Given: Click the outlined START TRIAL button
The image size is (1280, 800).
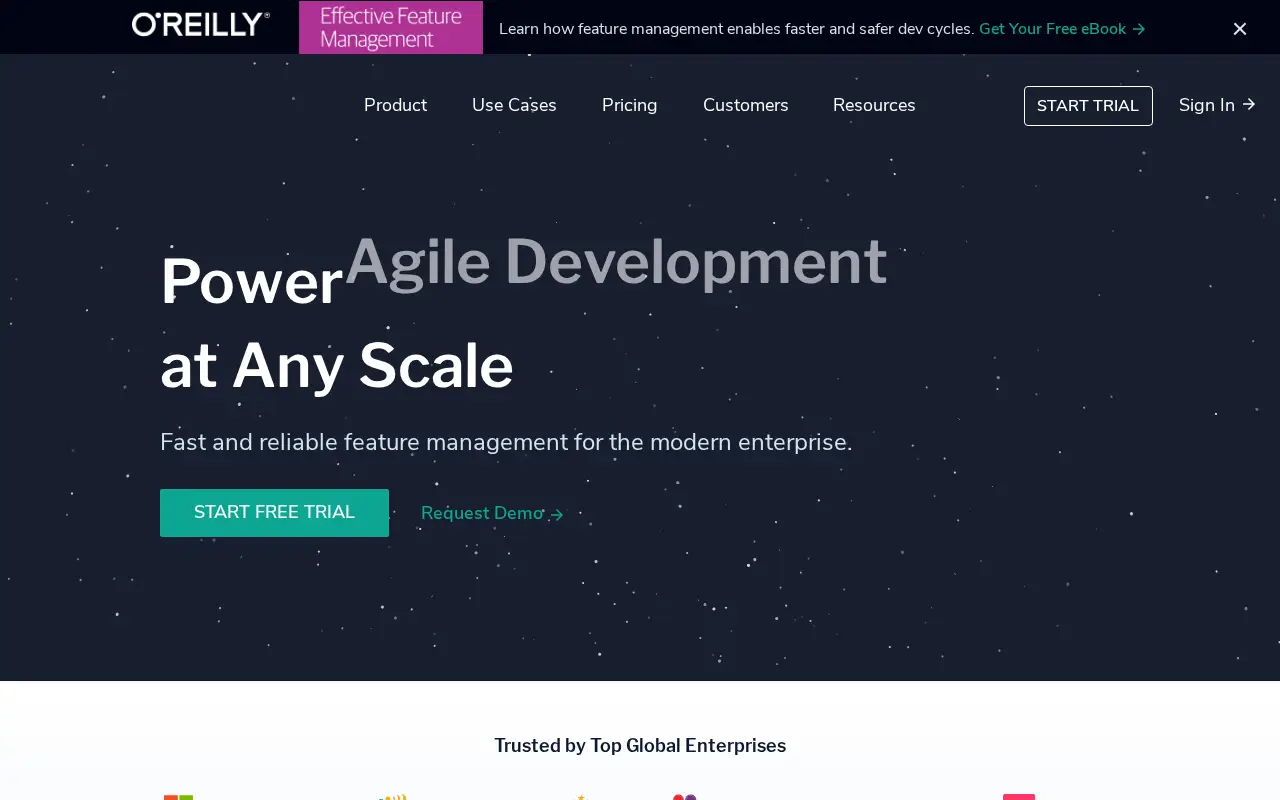Looking at the screenshot, I should pos(1088,106).
